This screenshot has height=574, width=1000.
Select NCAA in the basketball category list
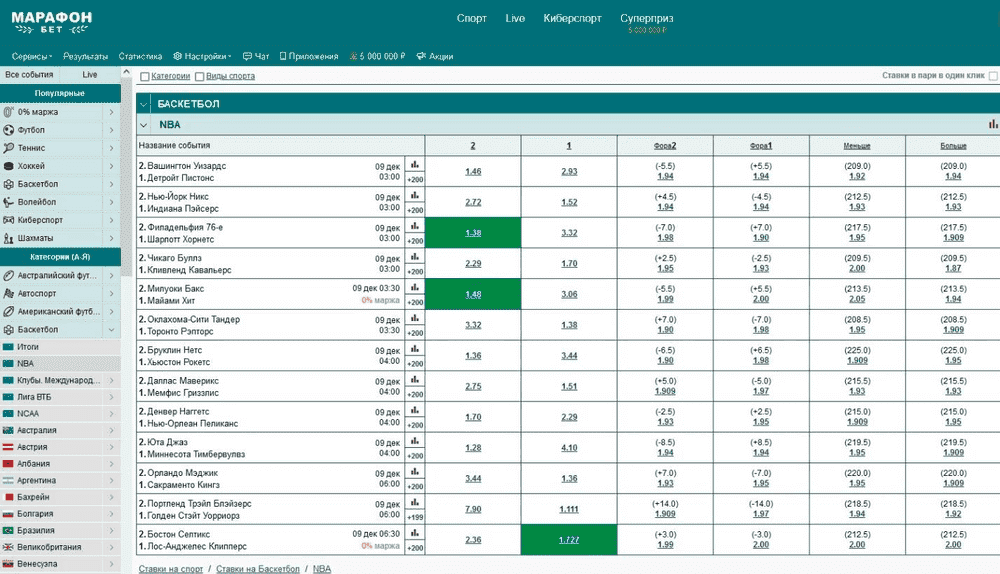tap(30, 413)
